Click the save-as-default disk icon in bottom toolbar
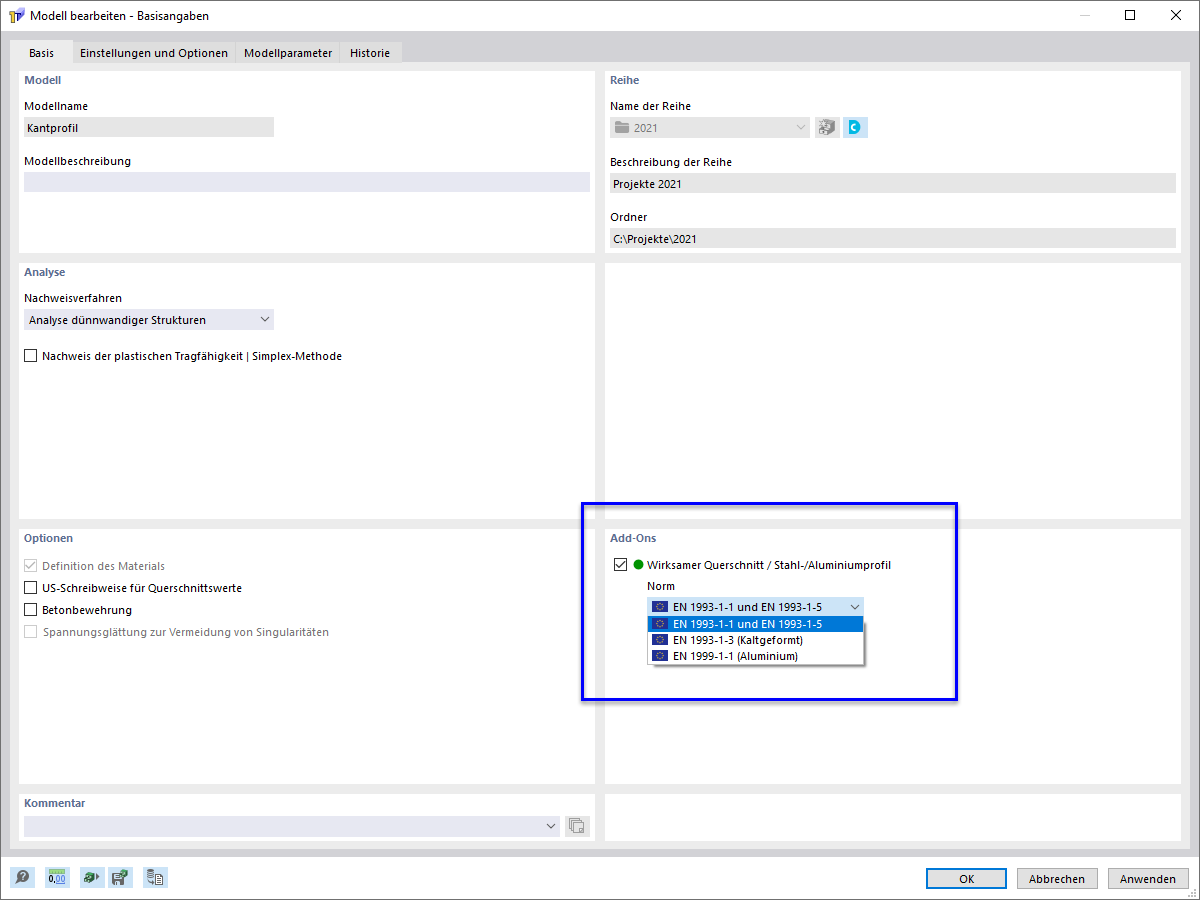 point(120,878)
